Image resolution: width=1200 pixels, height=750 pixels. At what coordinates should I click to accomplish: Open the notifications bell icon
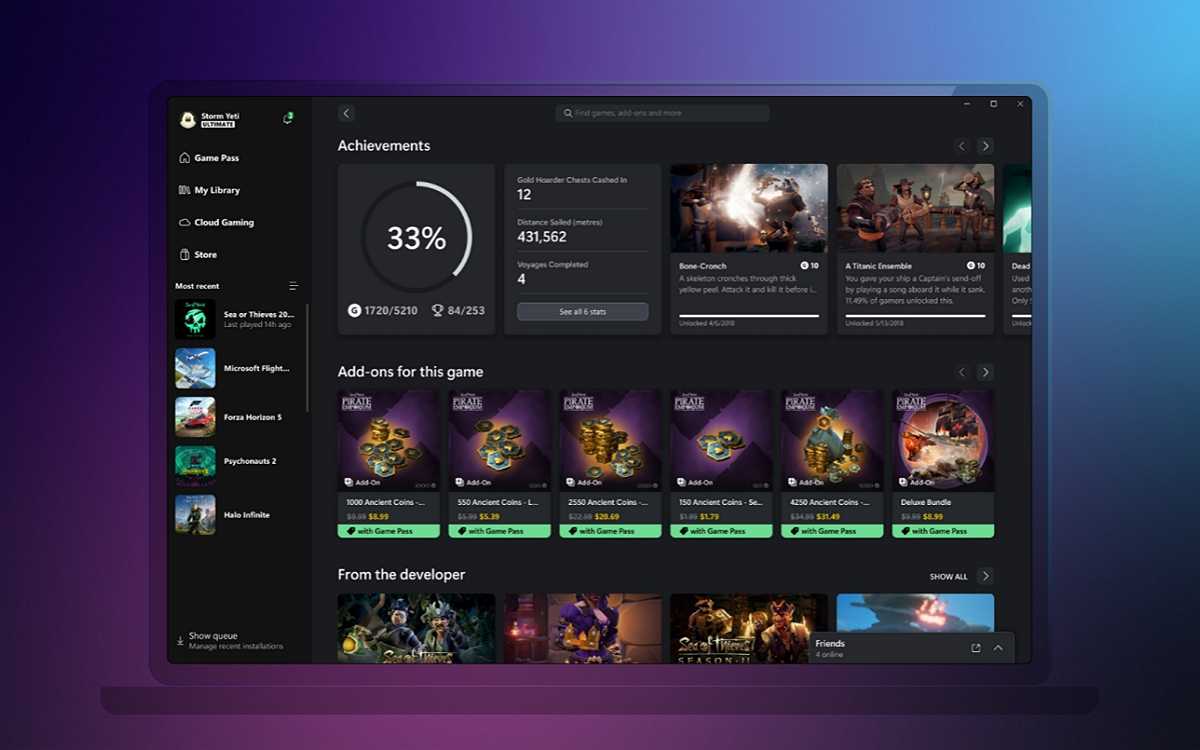(288, 118)
